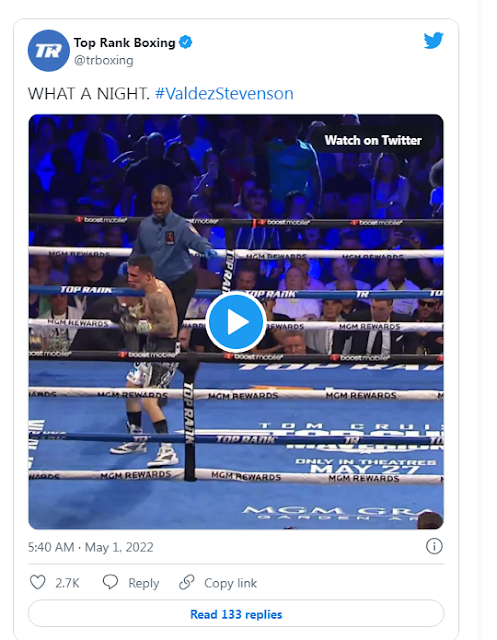Open the tweet info circle icon

point(434,546)
